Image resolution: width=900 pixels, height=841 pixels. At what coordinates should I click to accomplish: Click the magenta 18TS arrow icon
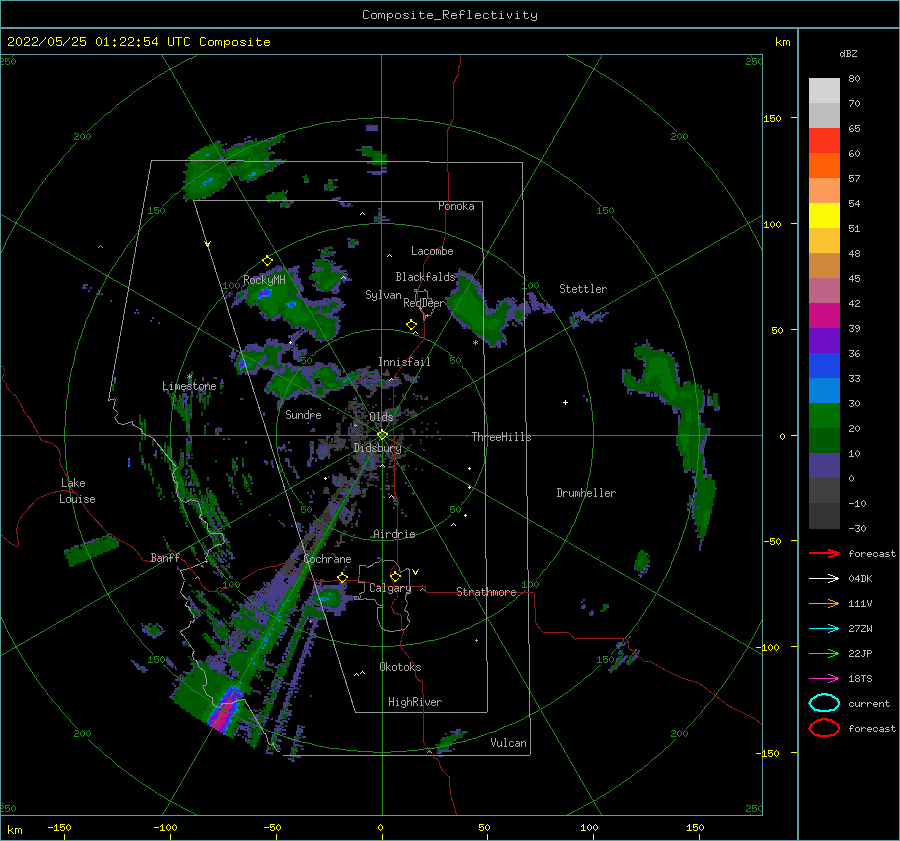click(824, 679)
